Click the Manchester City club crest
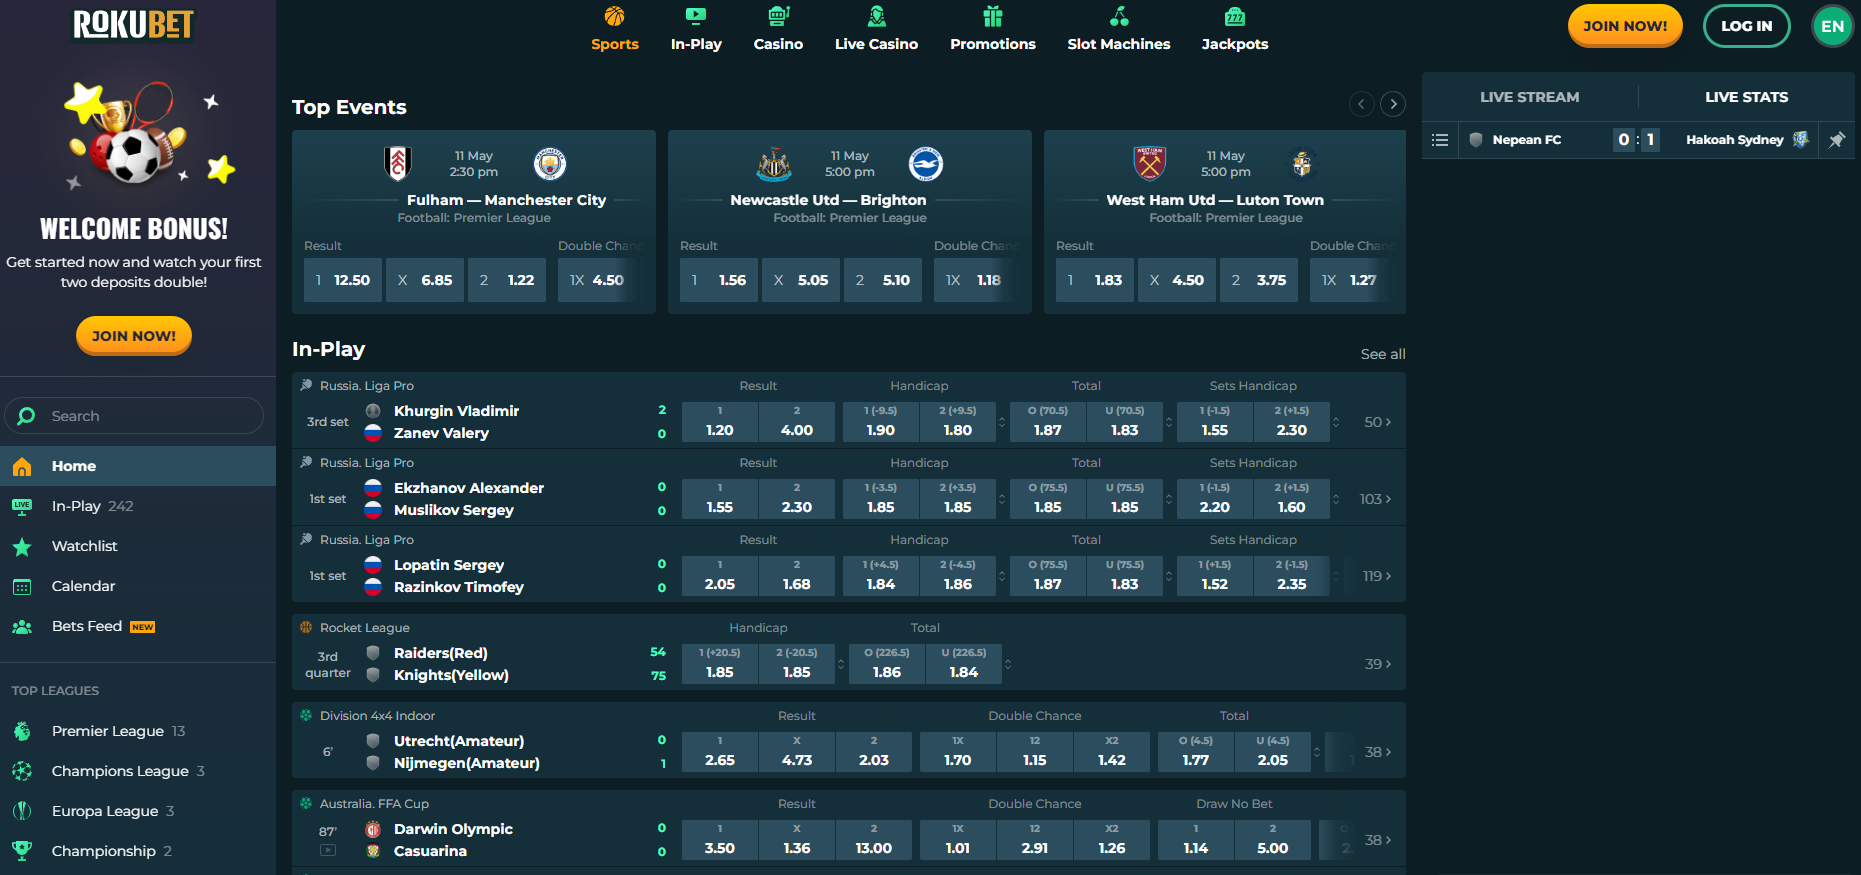 click(550, 163)
